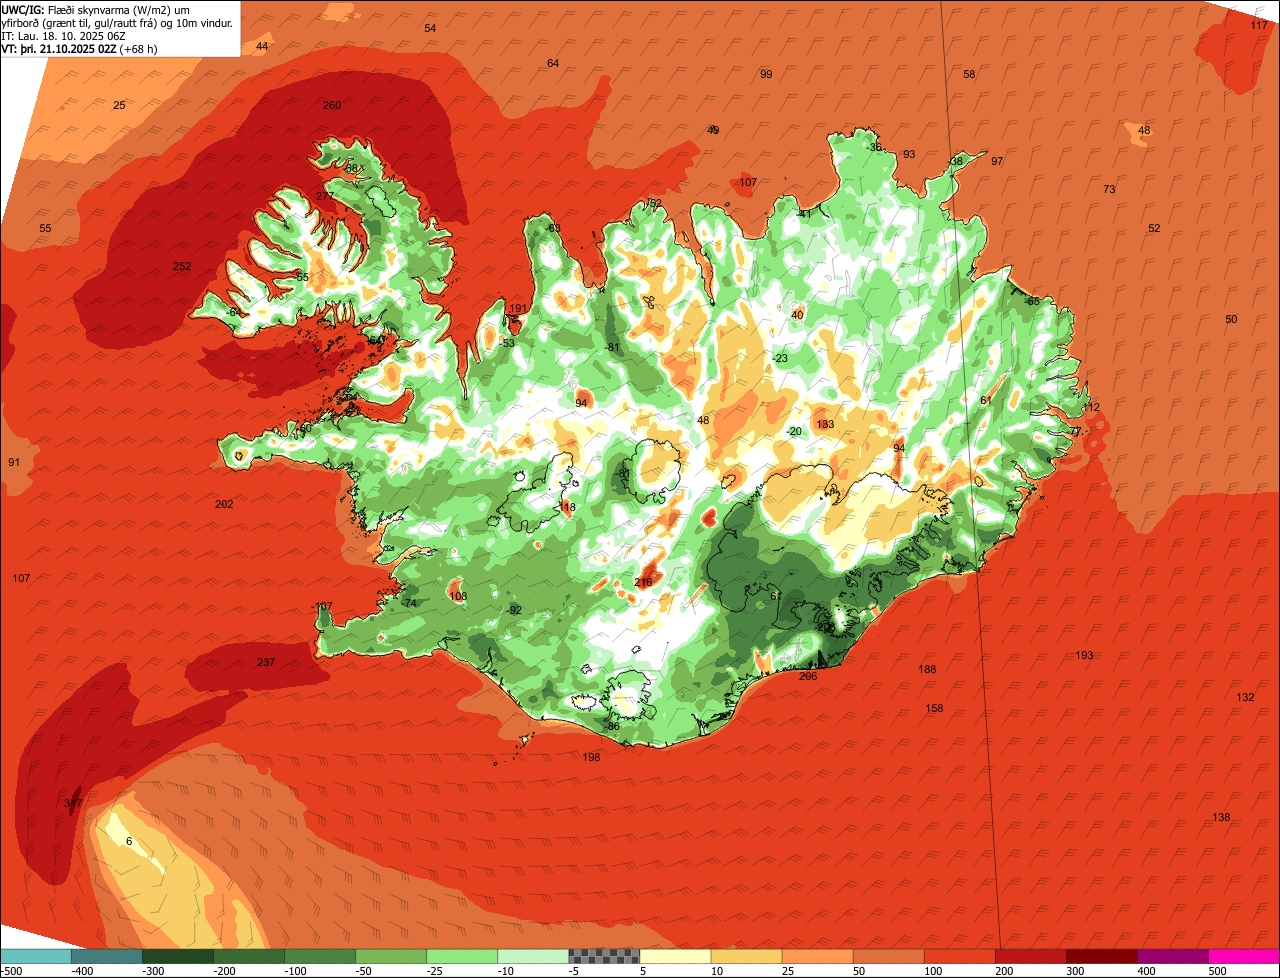Click the value 73 in the northeast sea

(1109, 189)
